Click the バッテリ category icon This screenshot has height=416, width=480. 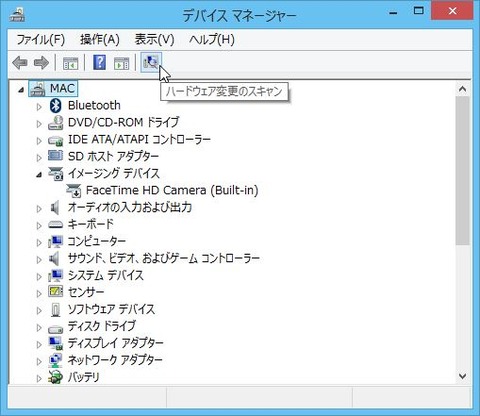55,377
